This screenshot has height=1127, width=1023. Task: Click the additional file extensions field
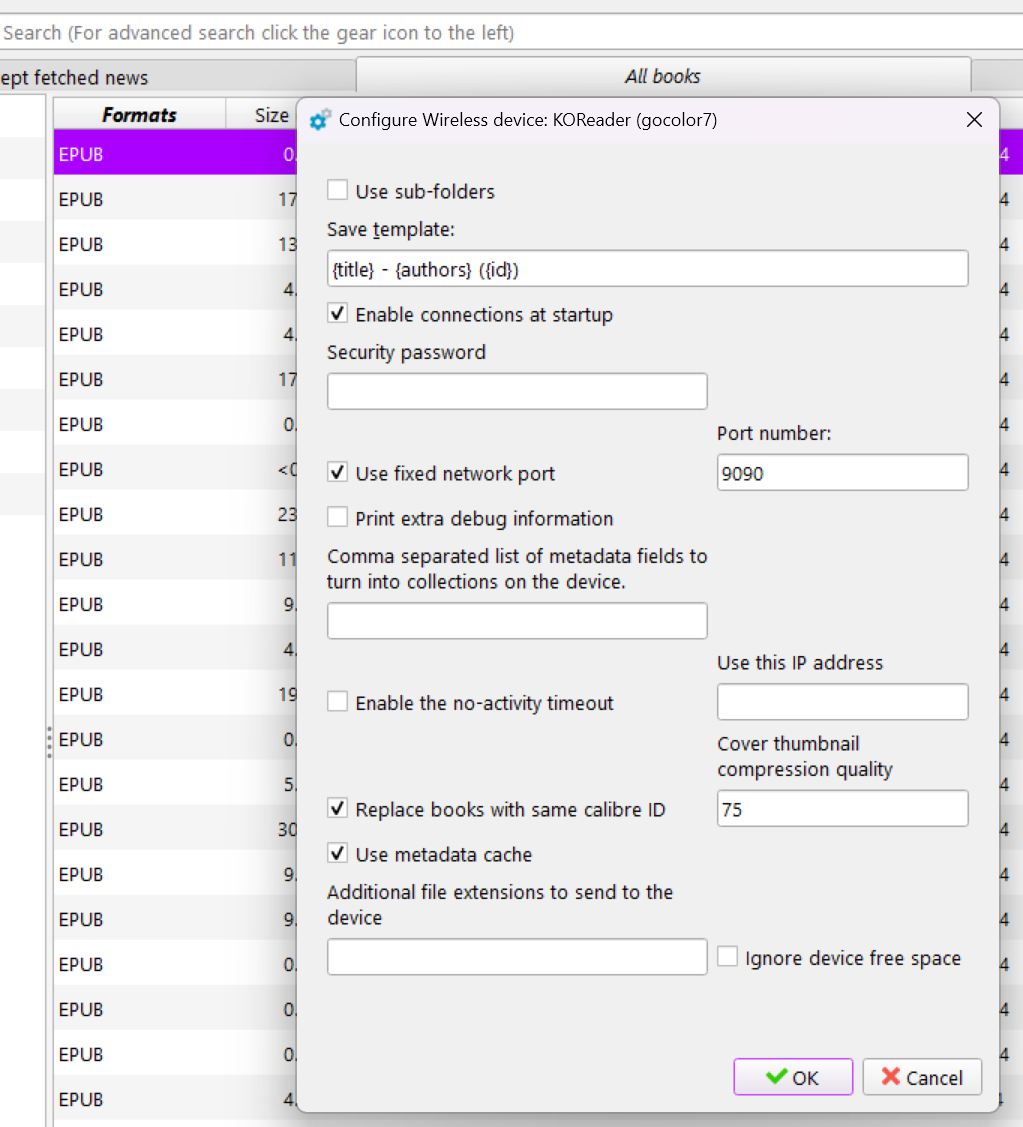(x=517, y=957)
